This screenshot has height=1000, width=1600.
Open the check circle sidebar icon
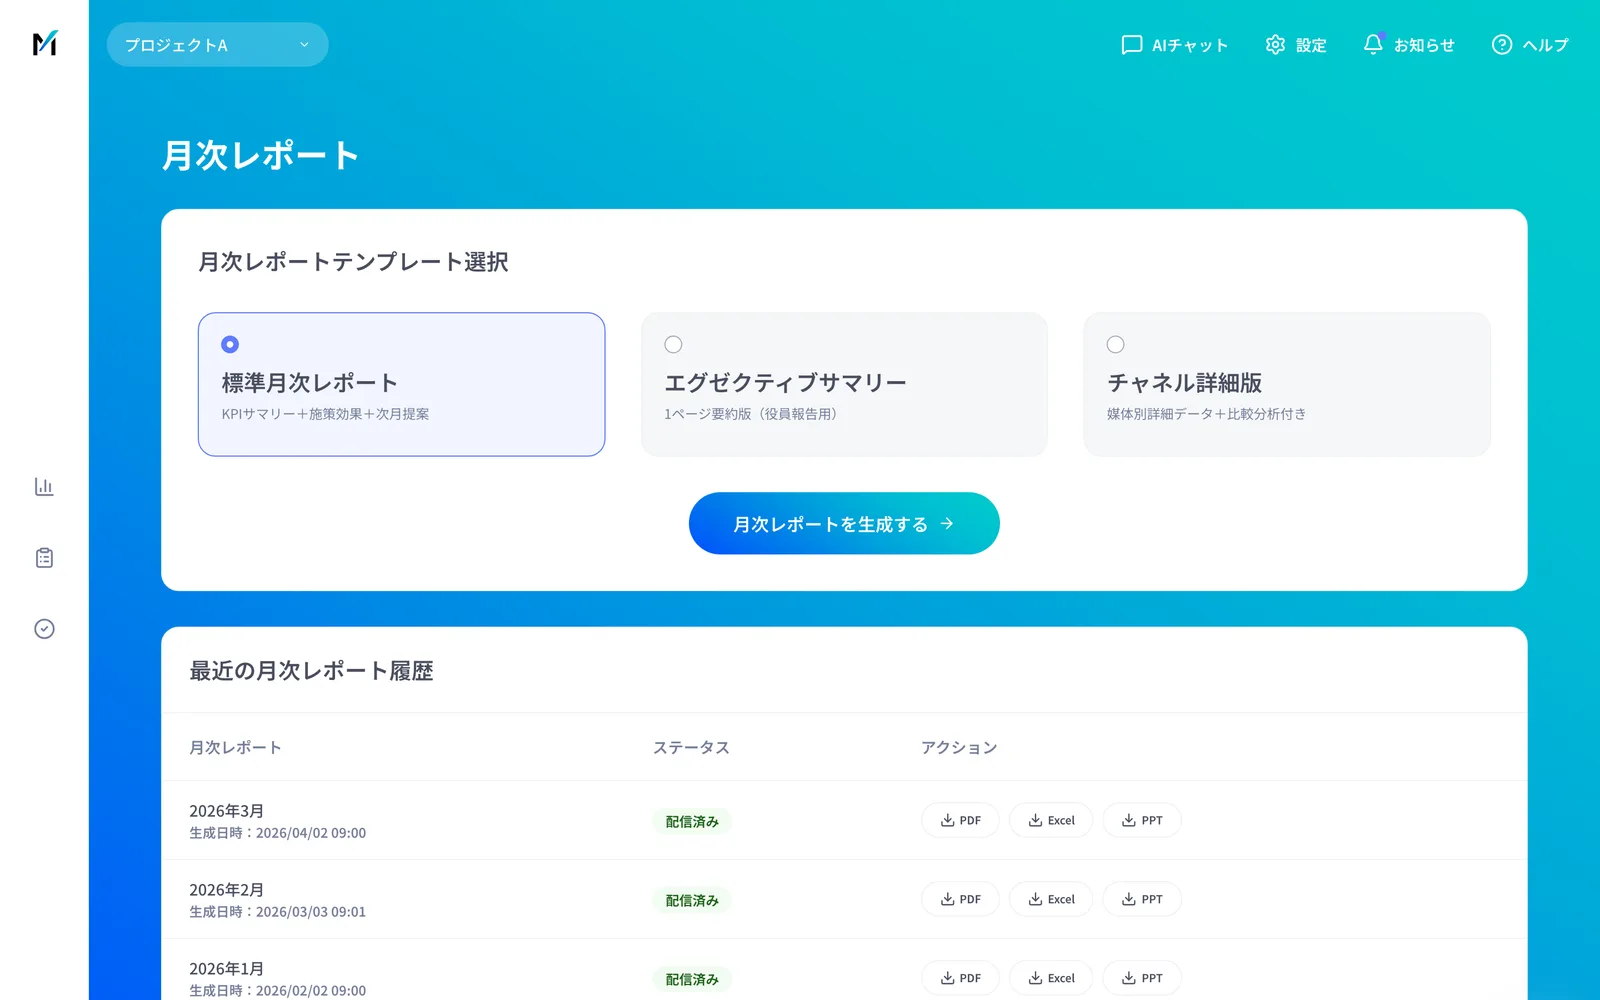pyautogui.click(x=44, y=629)
